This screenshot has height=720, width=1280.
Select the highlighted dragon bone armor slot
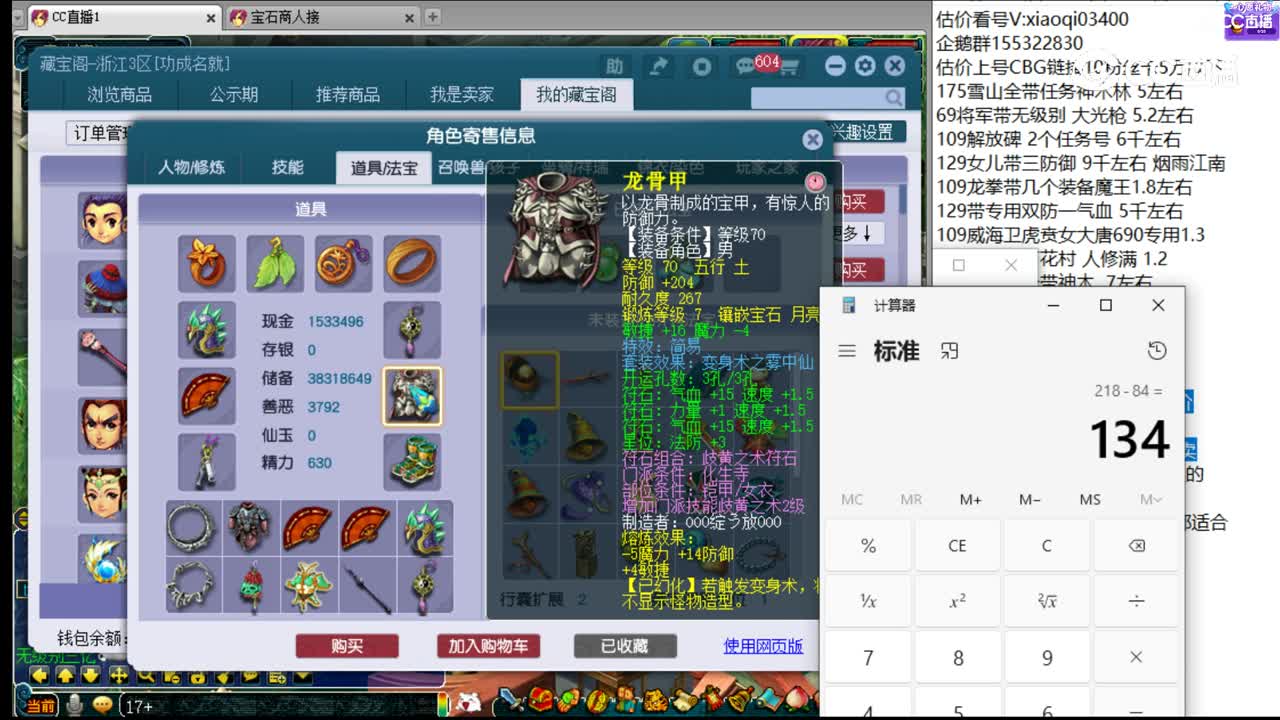pyautogui.click(x=412, y=396)
